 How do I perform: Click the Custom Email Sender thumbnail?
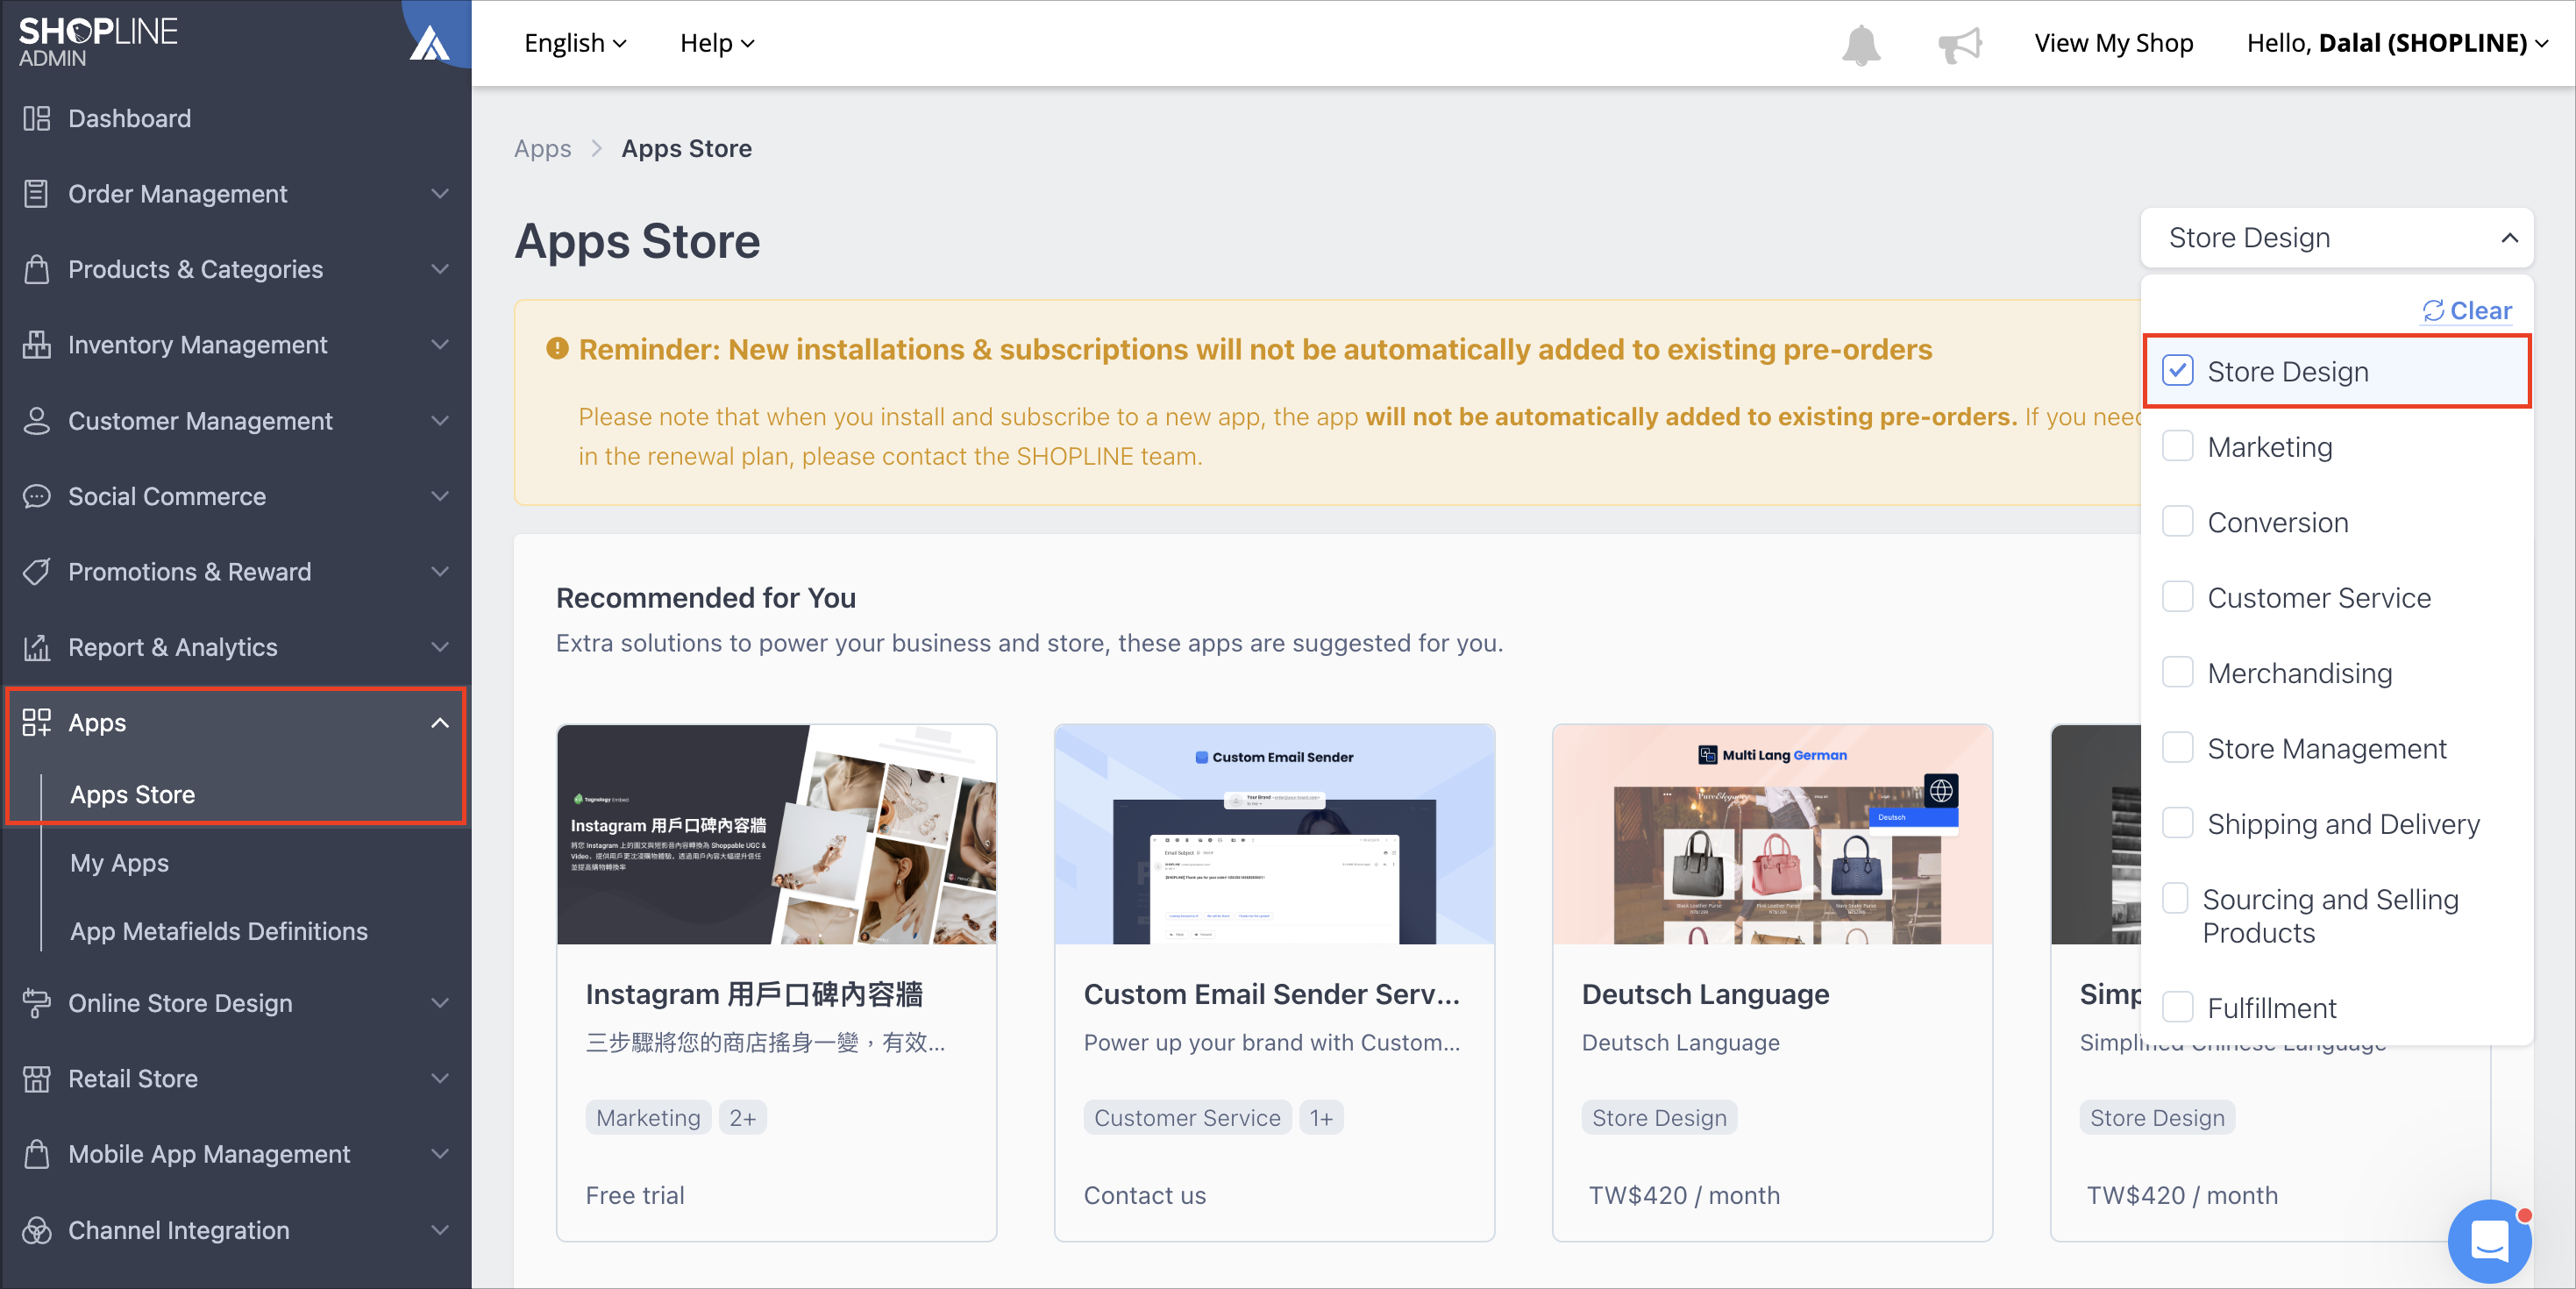1274,834
